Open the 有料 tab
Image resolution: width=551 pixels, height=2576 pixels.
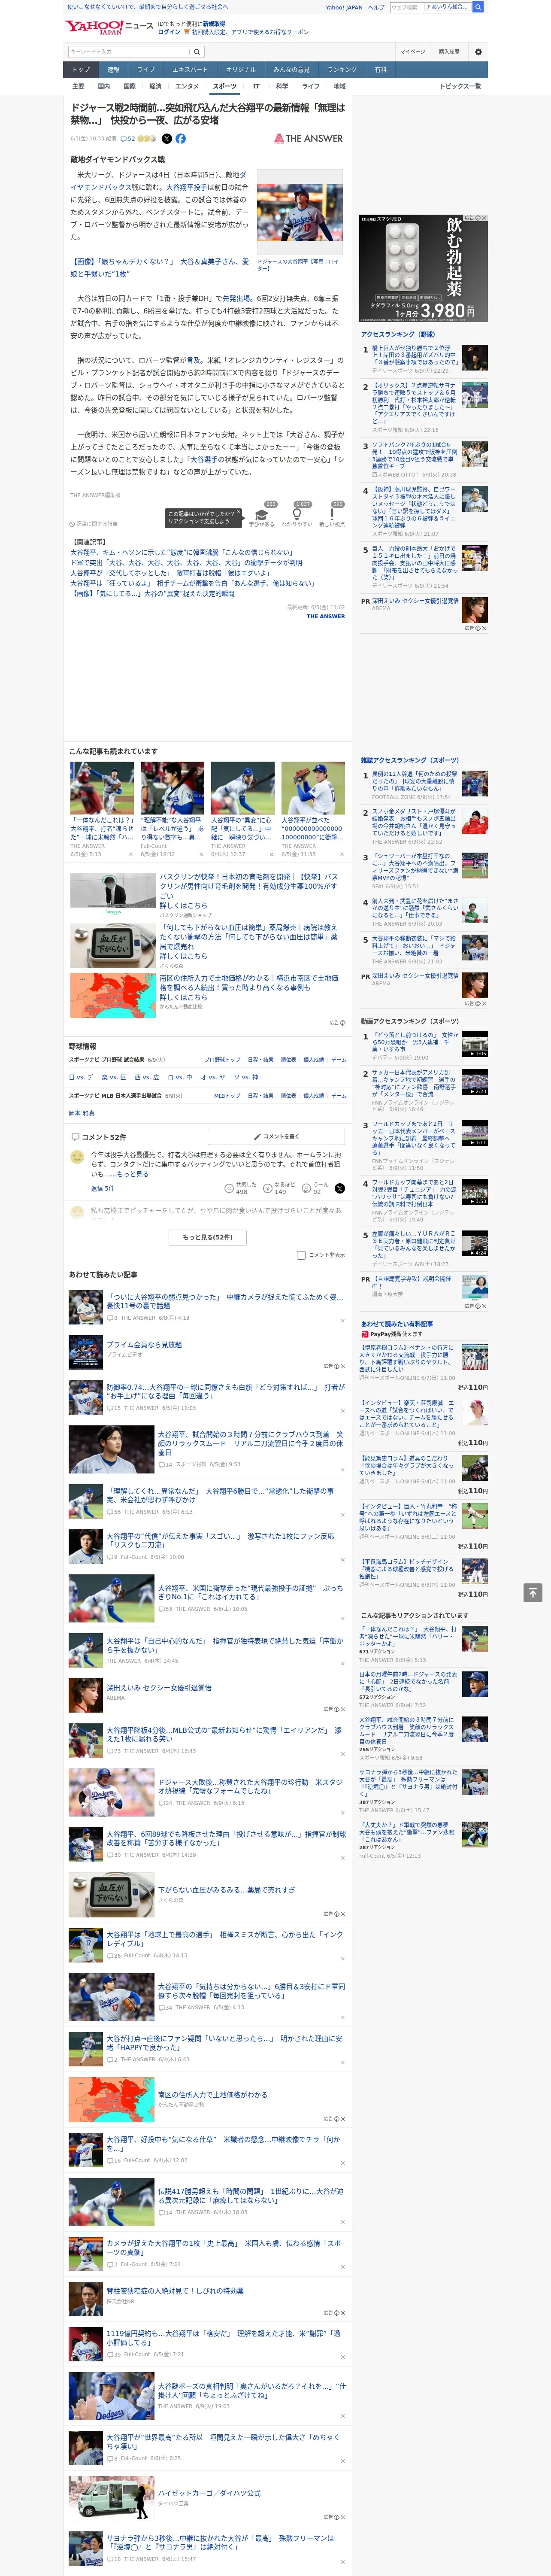pyautogui.click(x=380, y=70)
